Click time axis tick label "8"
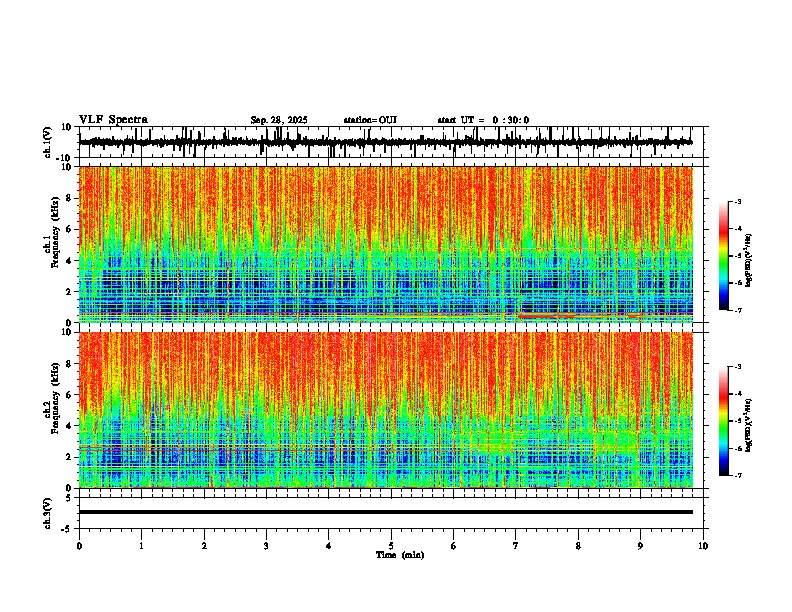792x612 pixels. 578,546
